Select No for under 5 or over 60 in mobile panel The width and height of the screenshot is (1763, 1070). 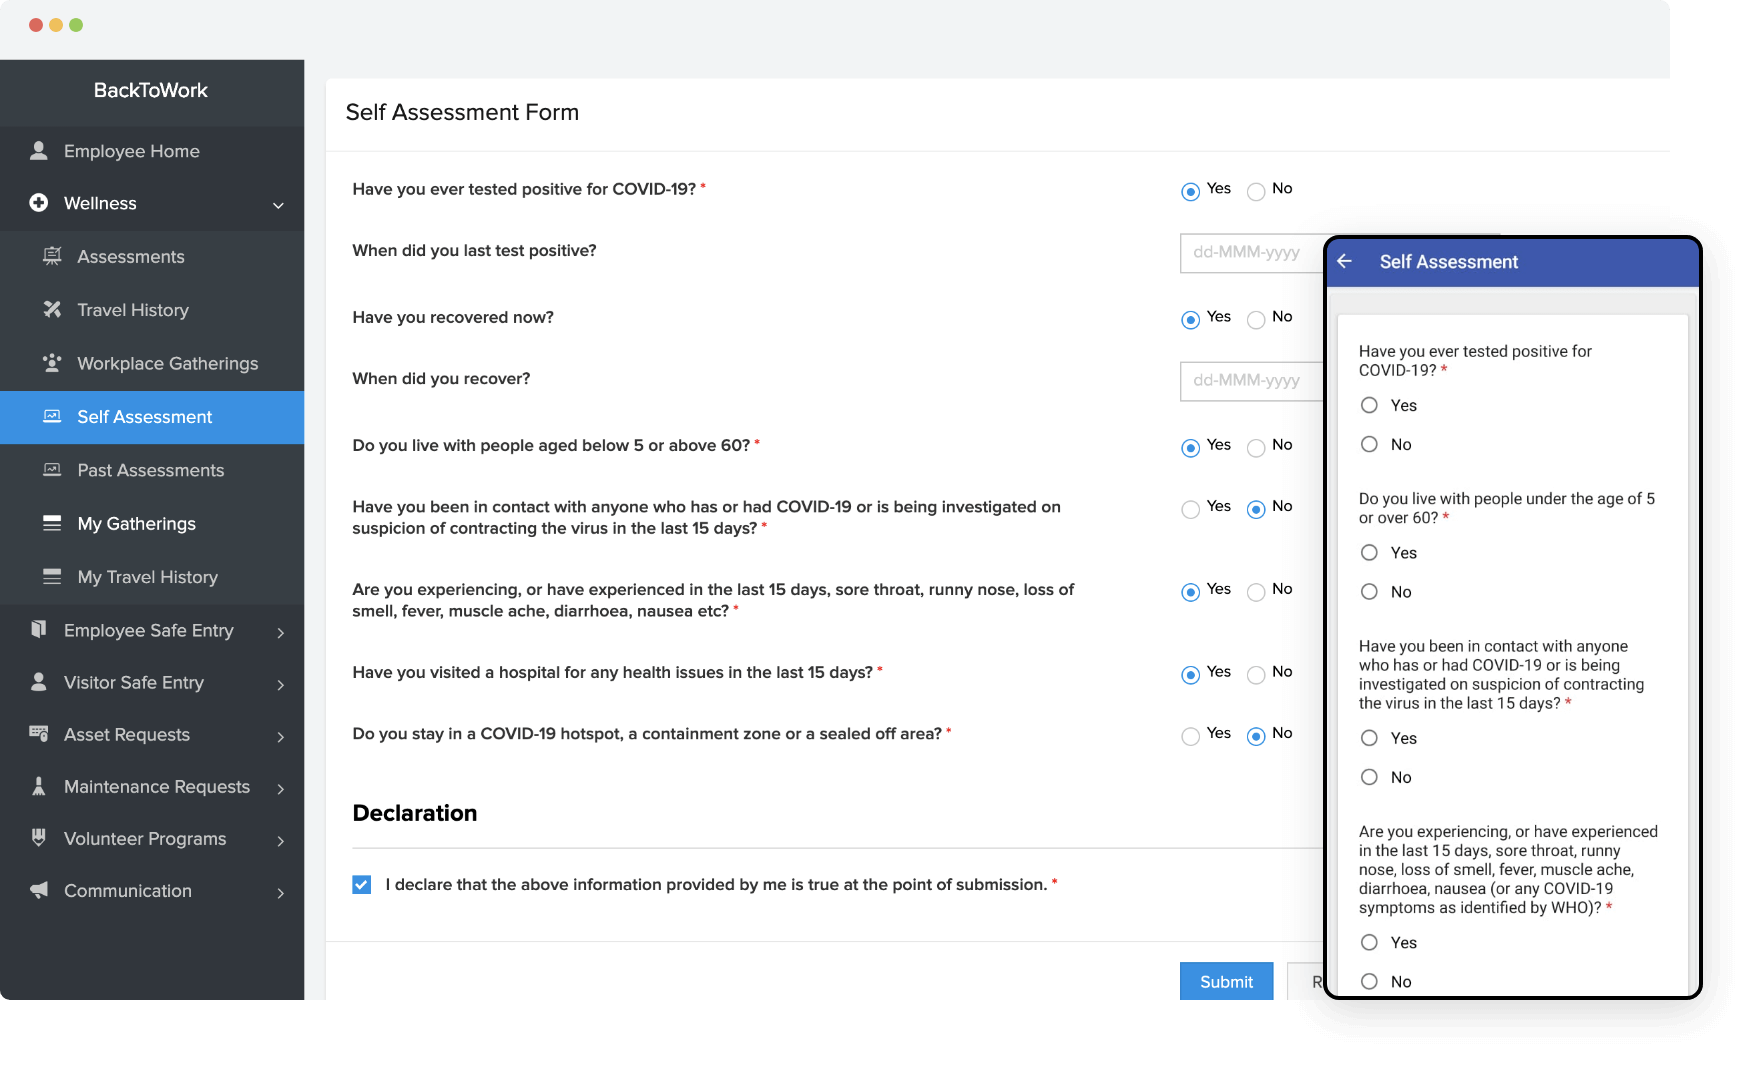click(1369, 592)
